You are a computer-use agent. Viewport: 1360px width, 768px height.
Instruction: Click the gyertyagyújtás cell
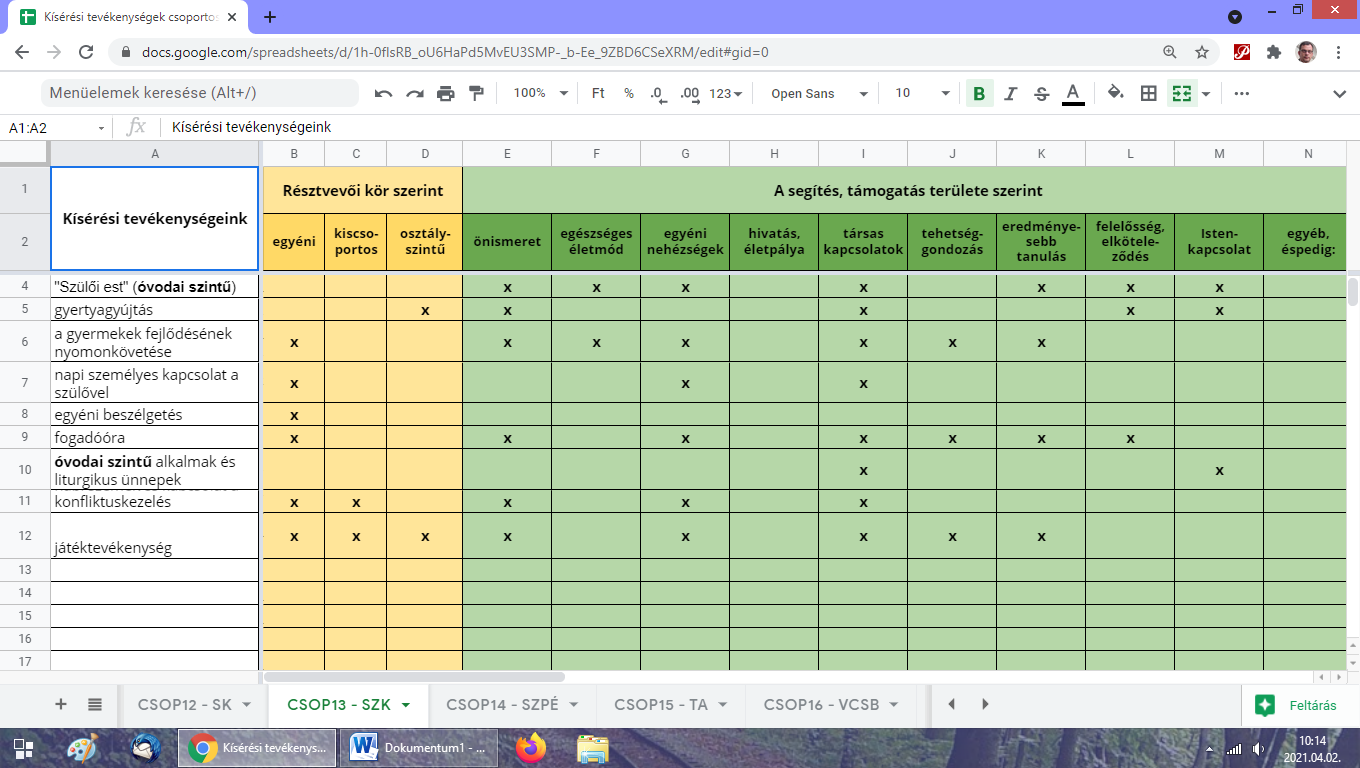pyautogui.click(x=155, y=310)
